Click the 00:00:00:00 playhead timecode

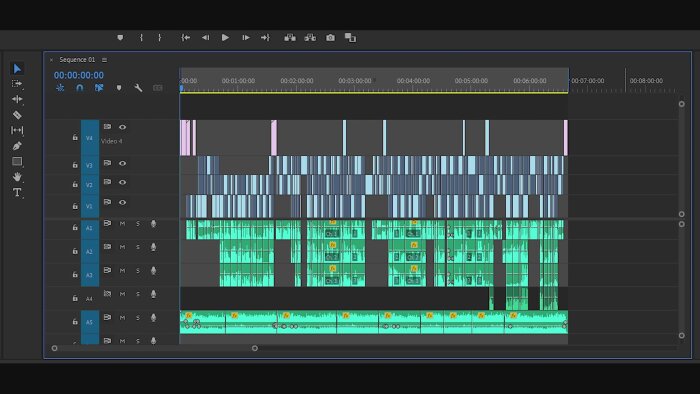pyautogui.click(x=79, y=75)
